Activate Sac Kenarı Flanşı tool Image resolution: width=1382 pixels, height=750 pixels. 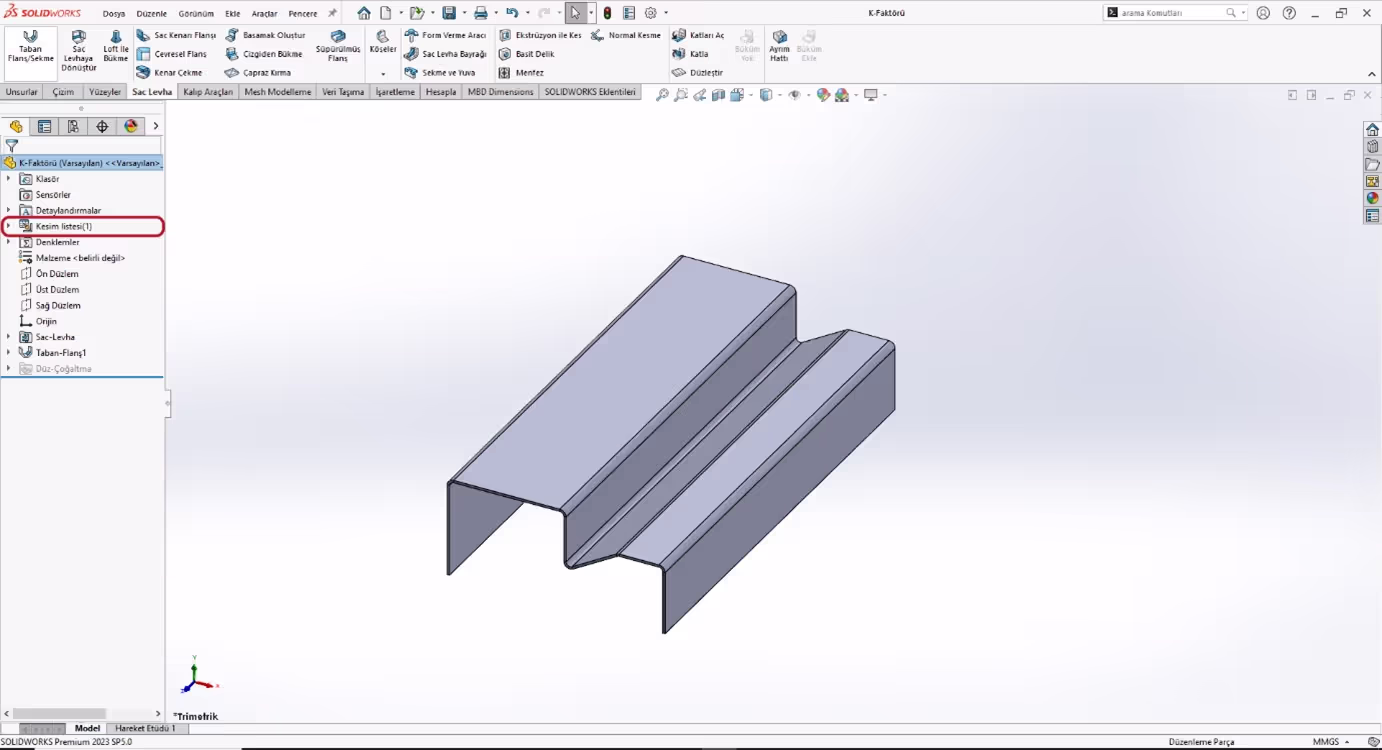176,35
